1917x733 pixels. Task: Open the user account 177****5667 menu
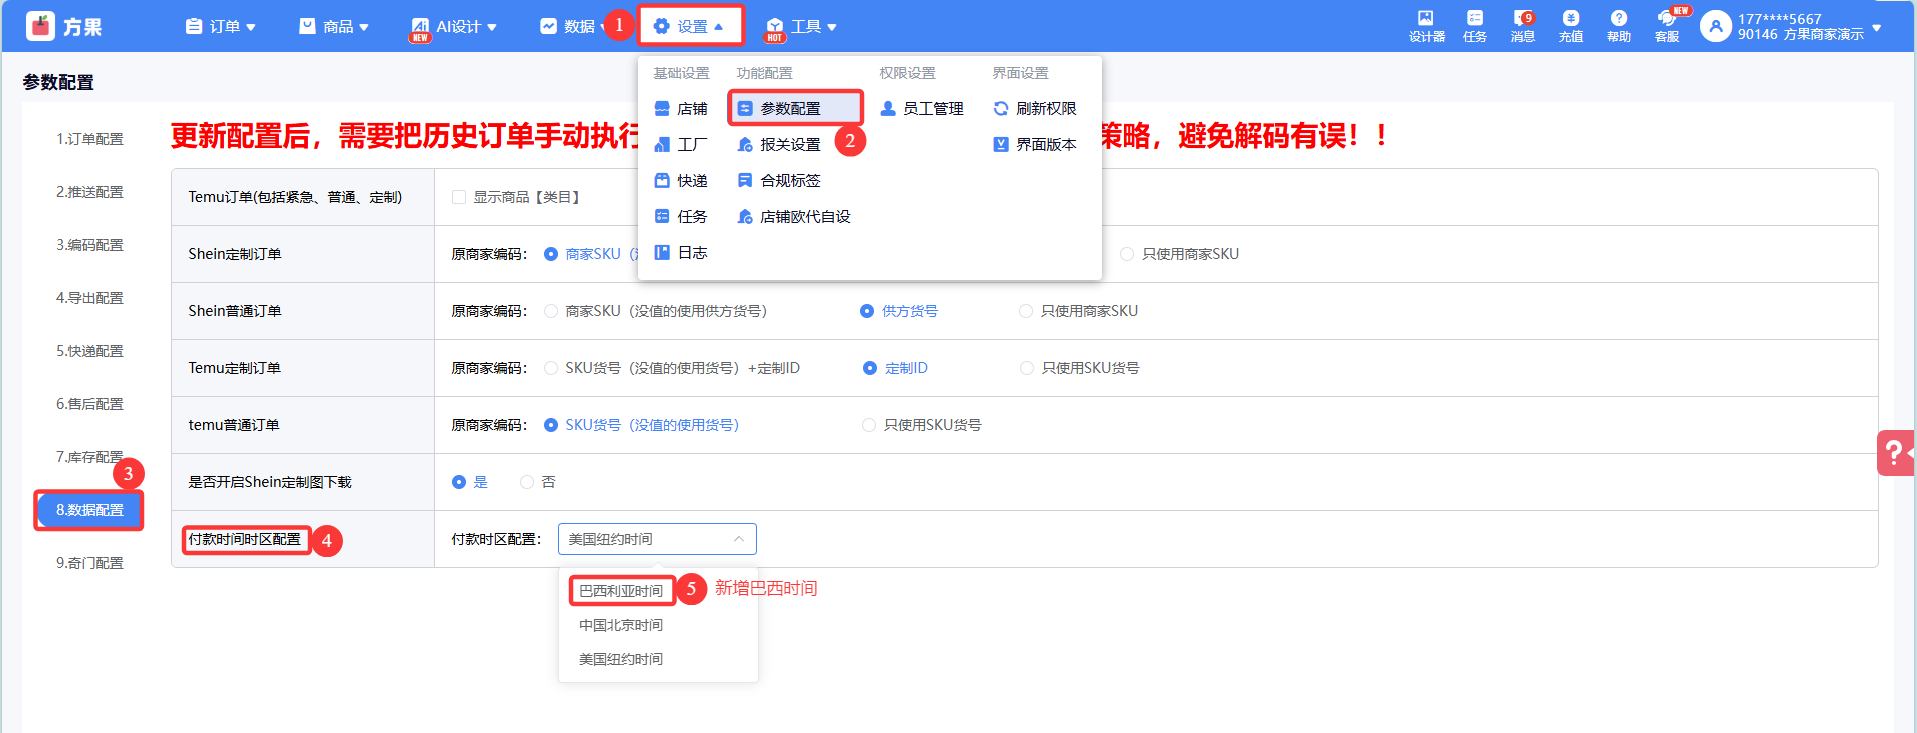click(1790, 27)
